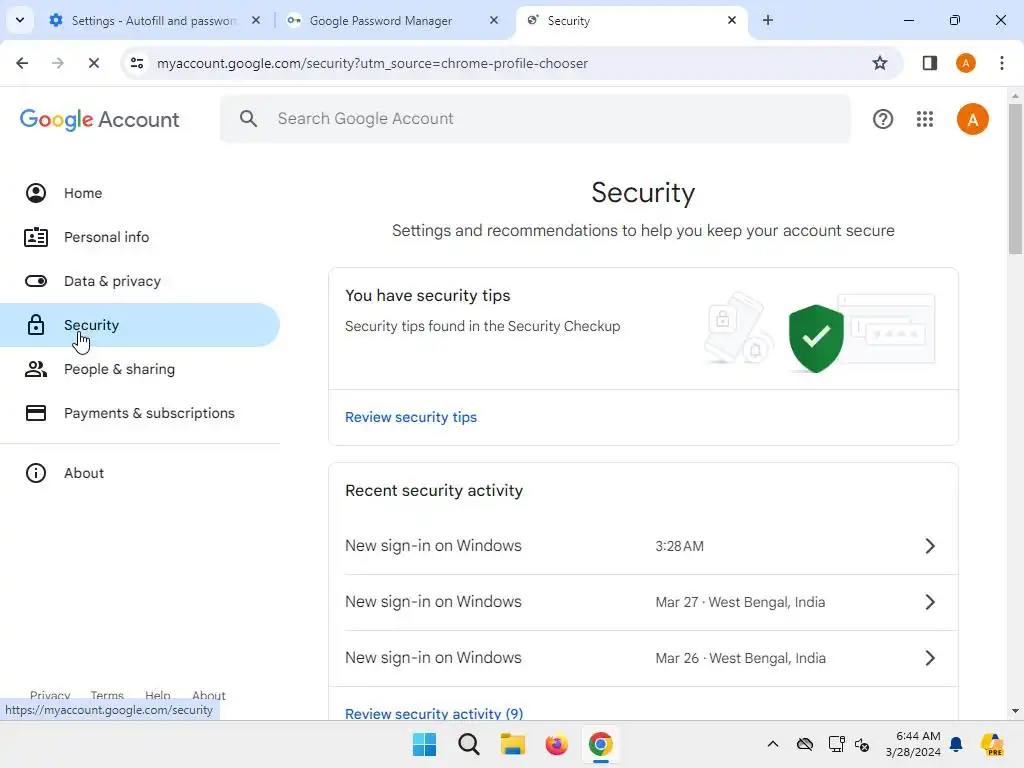Open People & sharing
The height and width of the screenshot is (768, 1024).
coord(140,369)
